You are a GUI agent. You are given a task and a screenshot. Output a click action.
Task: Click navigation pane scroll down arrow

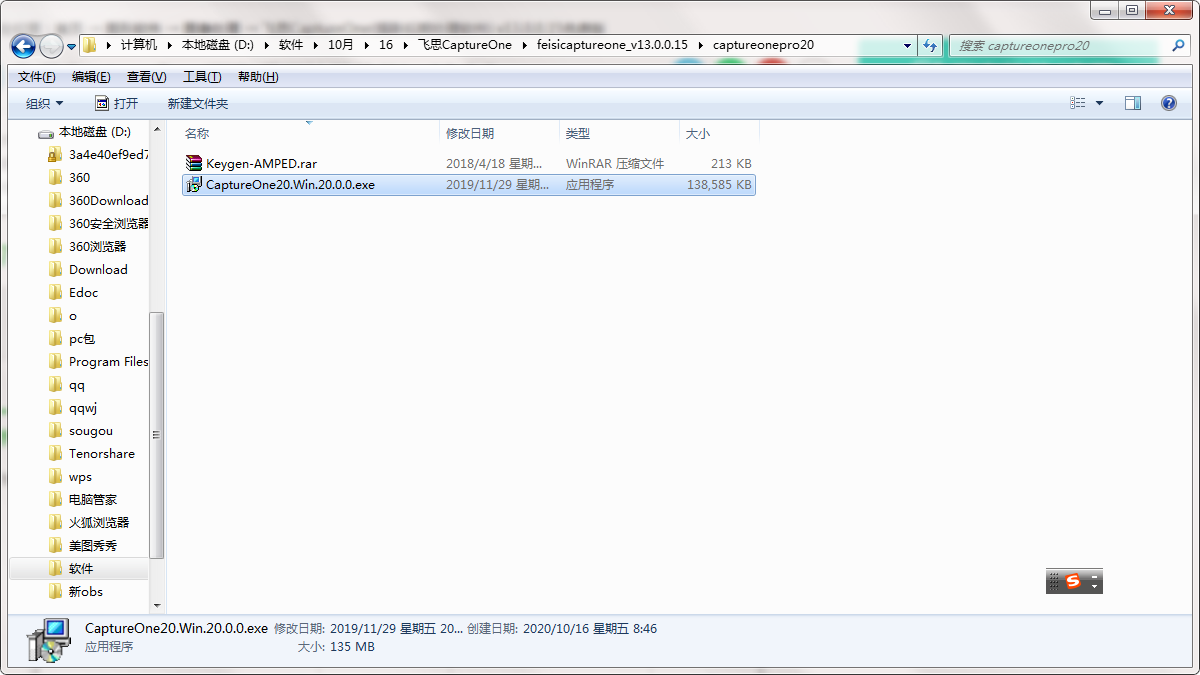pyautogui.click(x=156, y=606)
